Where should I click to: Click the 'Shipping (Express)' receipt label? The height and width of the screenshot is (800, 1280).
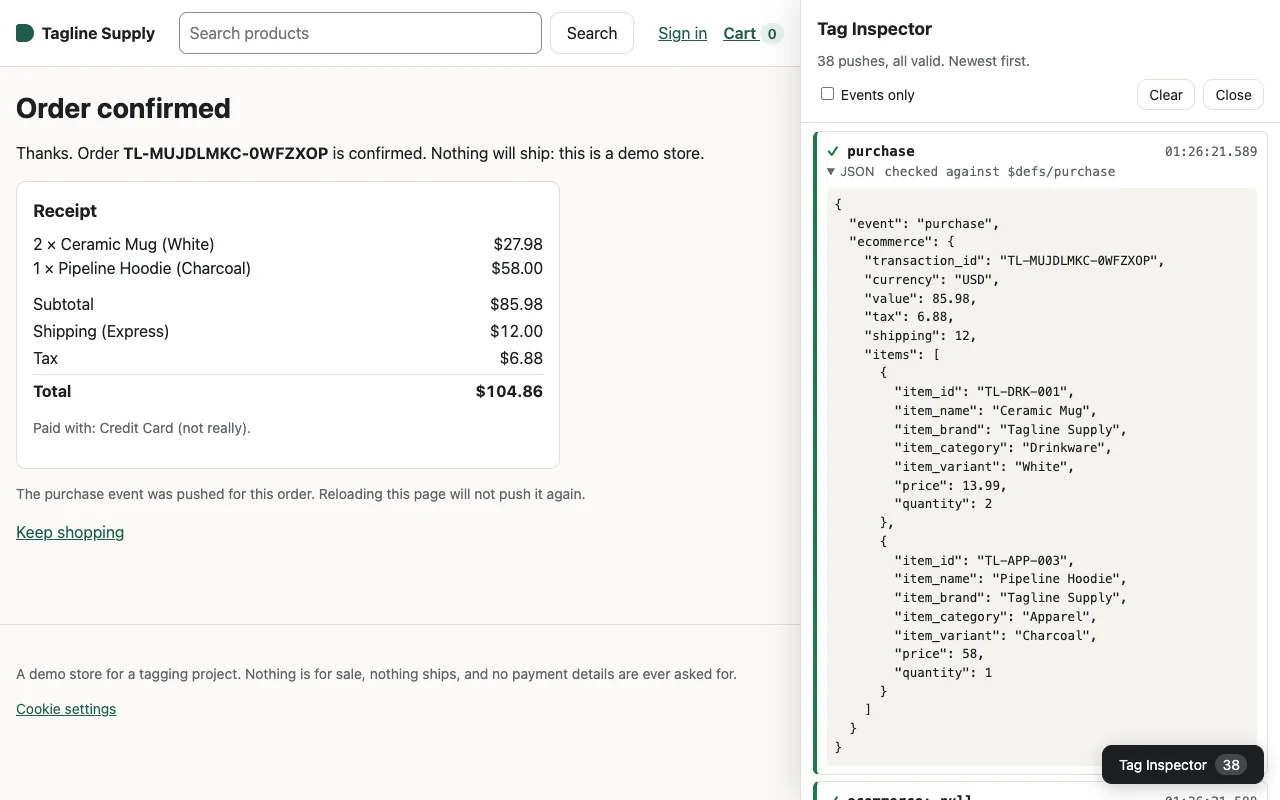(x=101, y=331)
